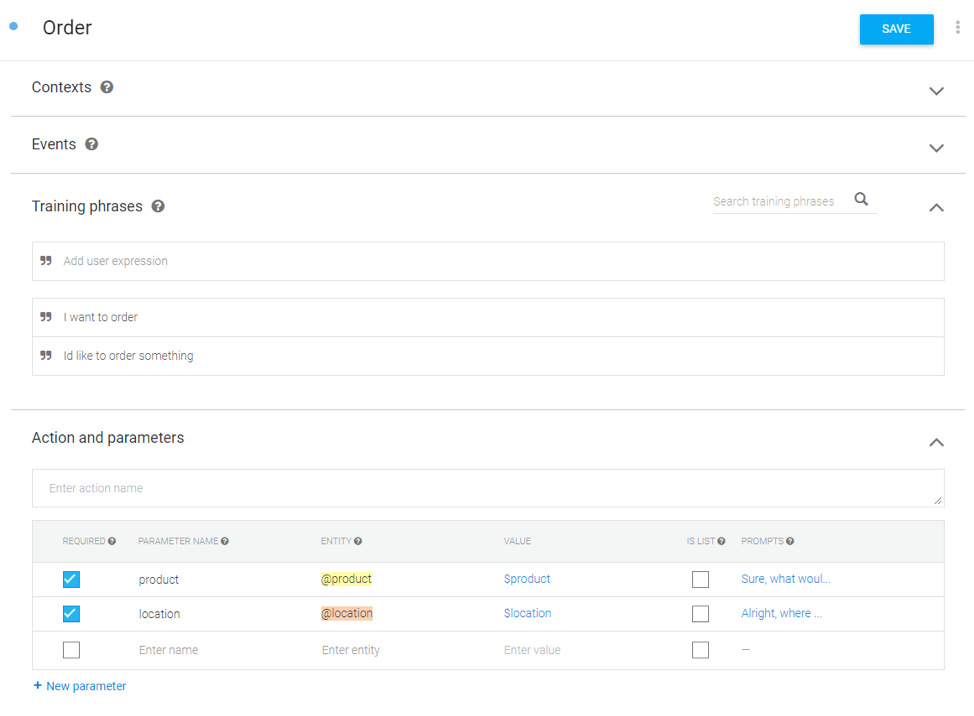Click quote icon beside 'Id like to order something'
Image resolution: width=974 pixels, height=716 pixels.
pyautogui.click(x=46, y=355)
